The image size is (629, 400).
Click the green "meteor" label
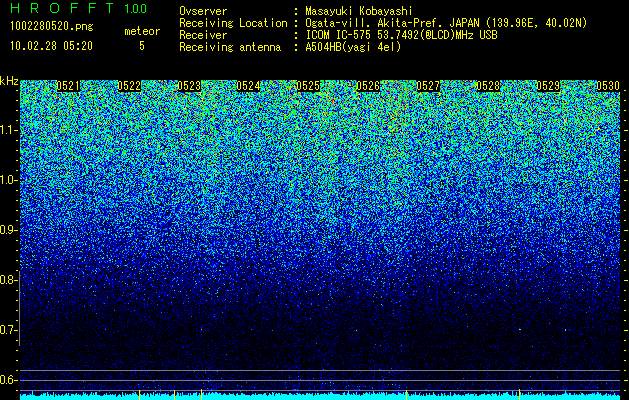tap(142, 31)
